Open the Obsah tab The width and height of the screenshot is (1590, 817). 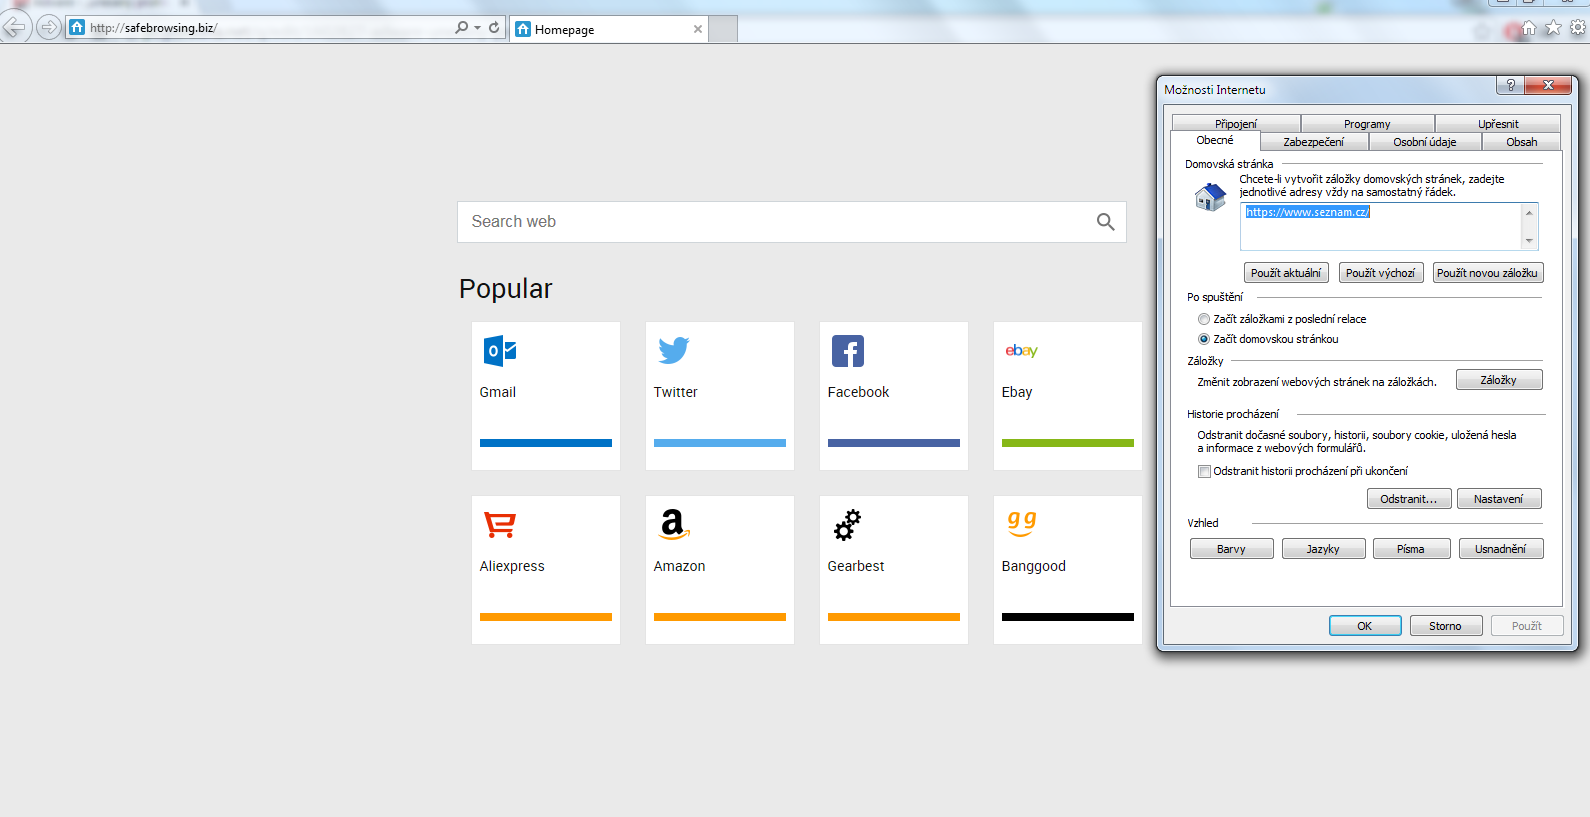pyautogui.click(x=1522, y=142)
